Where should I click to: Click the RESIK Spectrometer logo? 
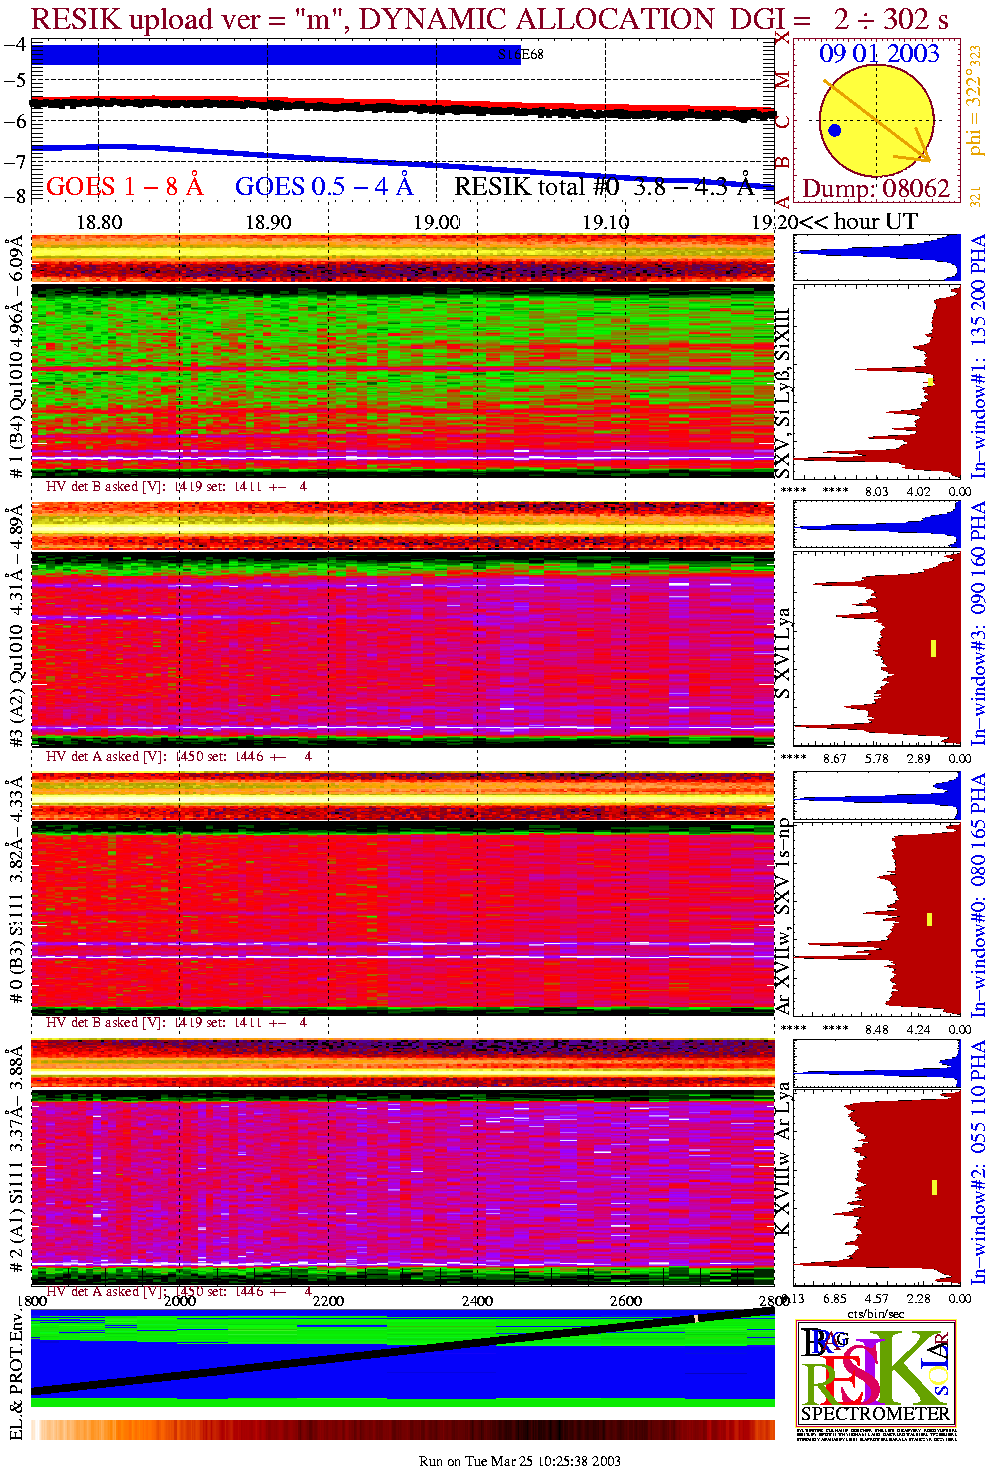(x=876, y=1372)
